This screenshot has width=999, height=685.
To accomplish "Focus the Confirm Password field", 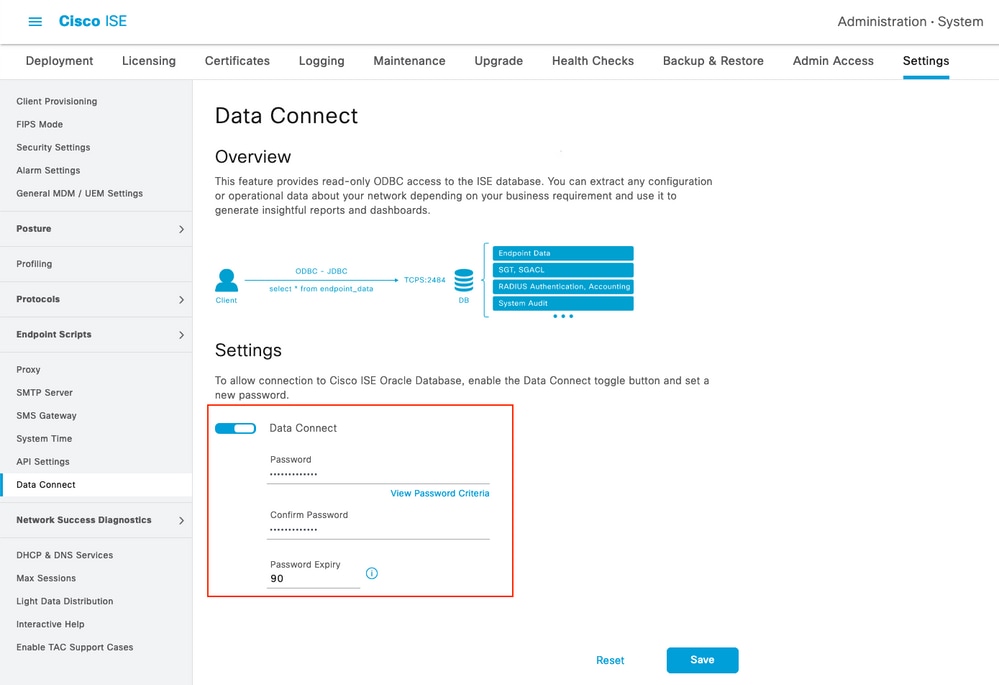I will tap(378, 530).
